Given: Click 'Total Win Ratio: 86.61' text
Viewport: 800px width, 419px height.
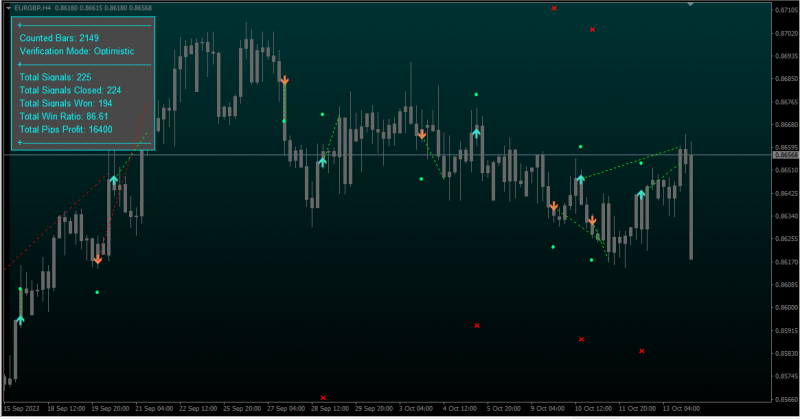Looking at the screenshot, I should pos(64,116).
